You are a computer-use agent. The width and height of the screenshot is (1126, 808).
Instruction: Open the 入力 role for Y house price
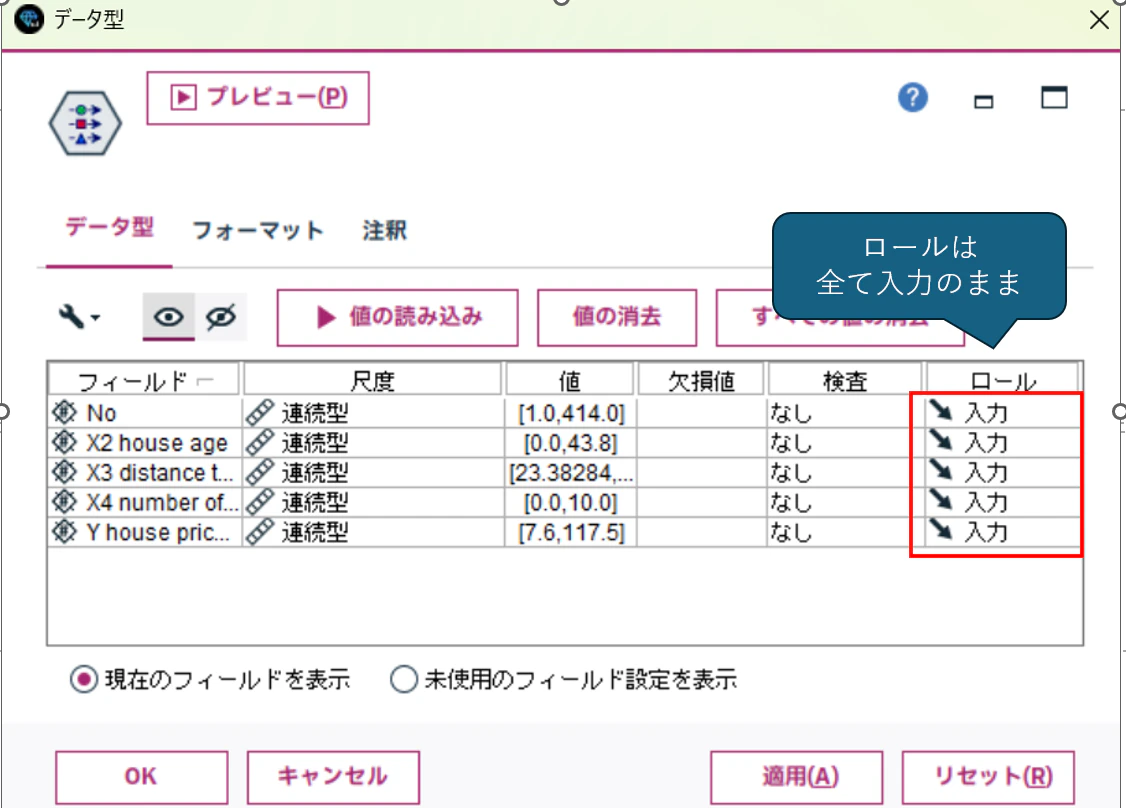[1003, 533]
